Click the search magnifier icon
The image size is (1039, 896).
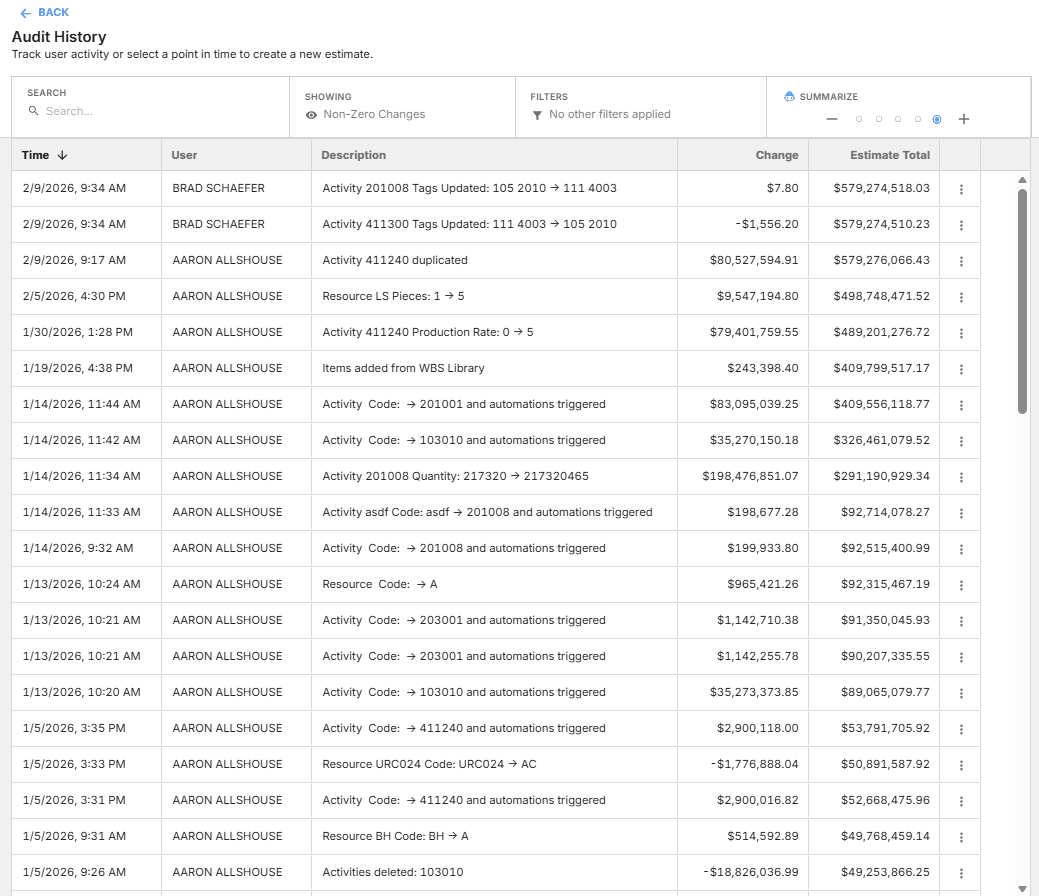(x=34, y=111)
